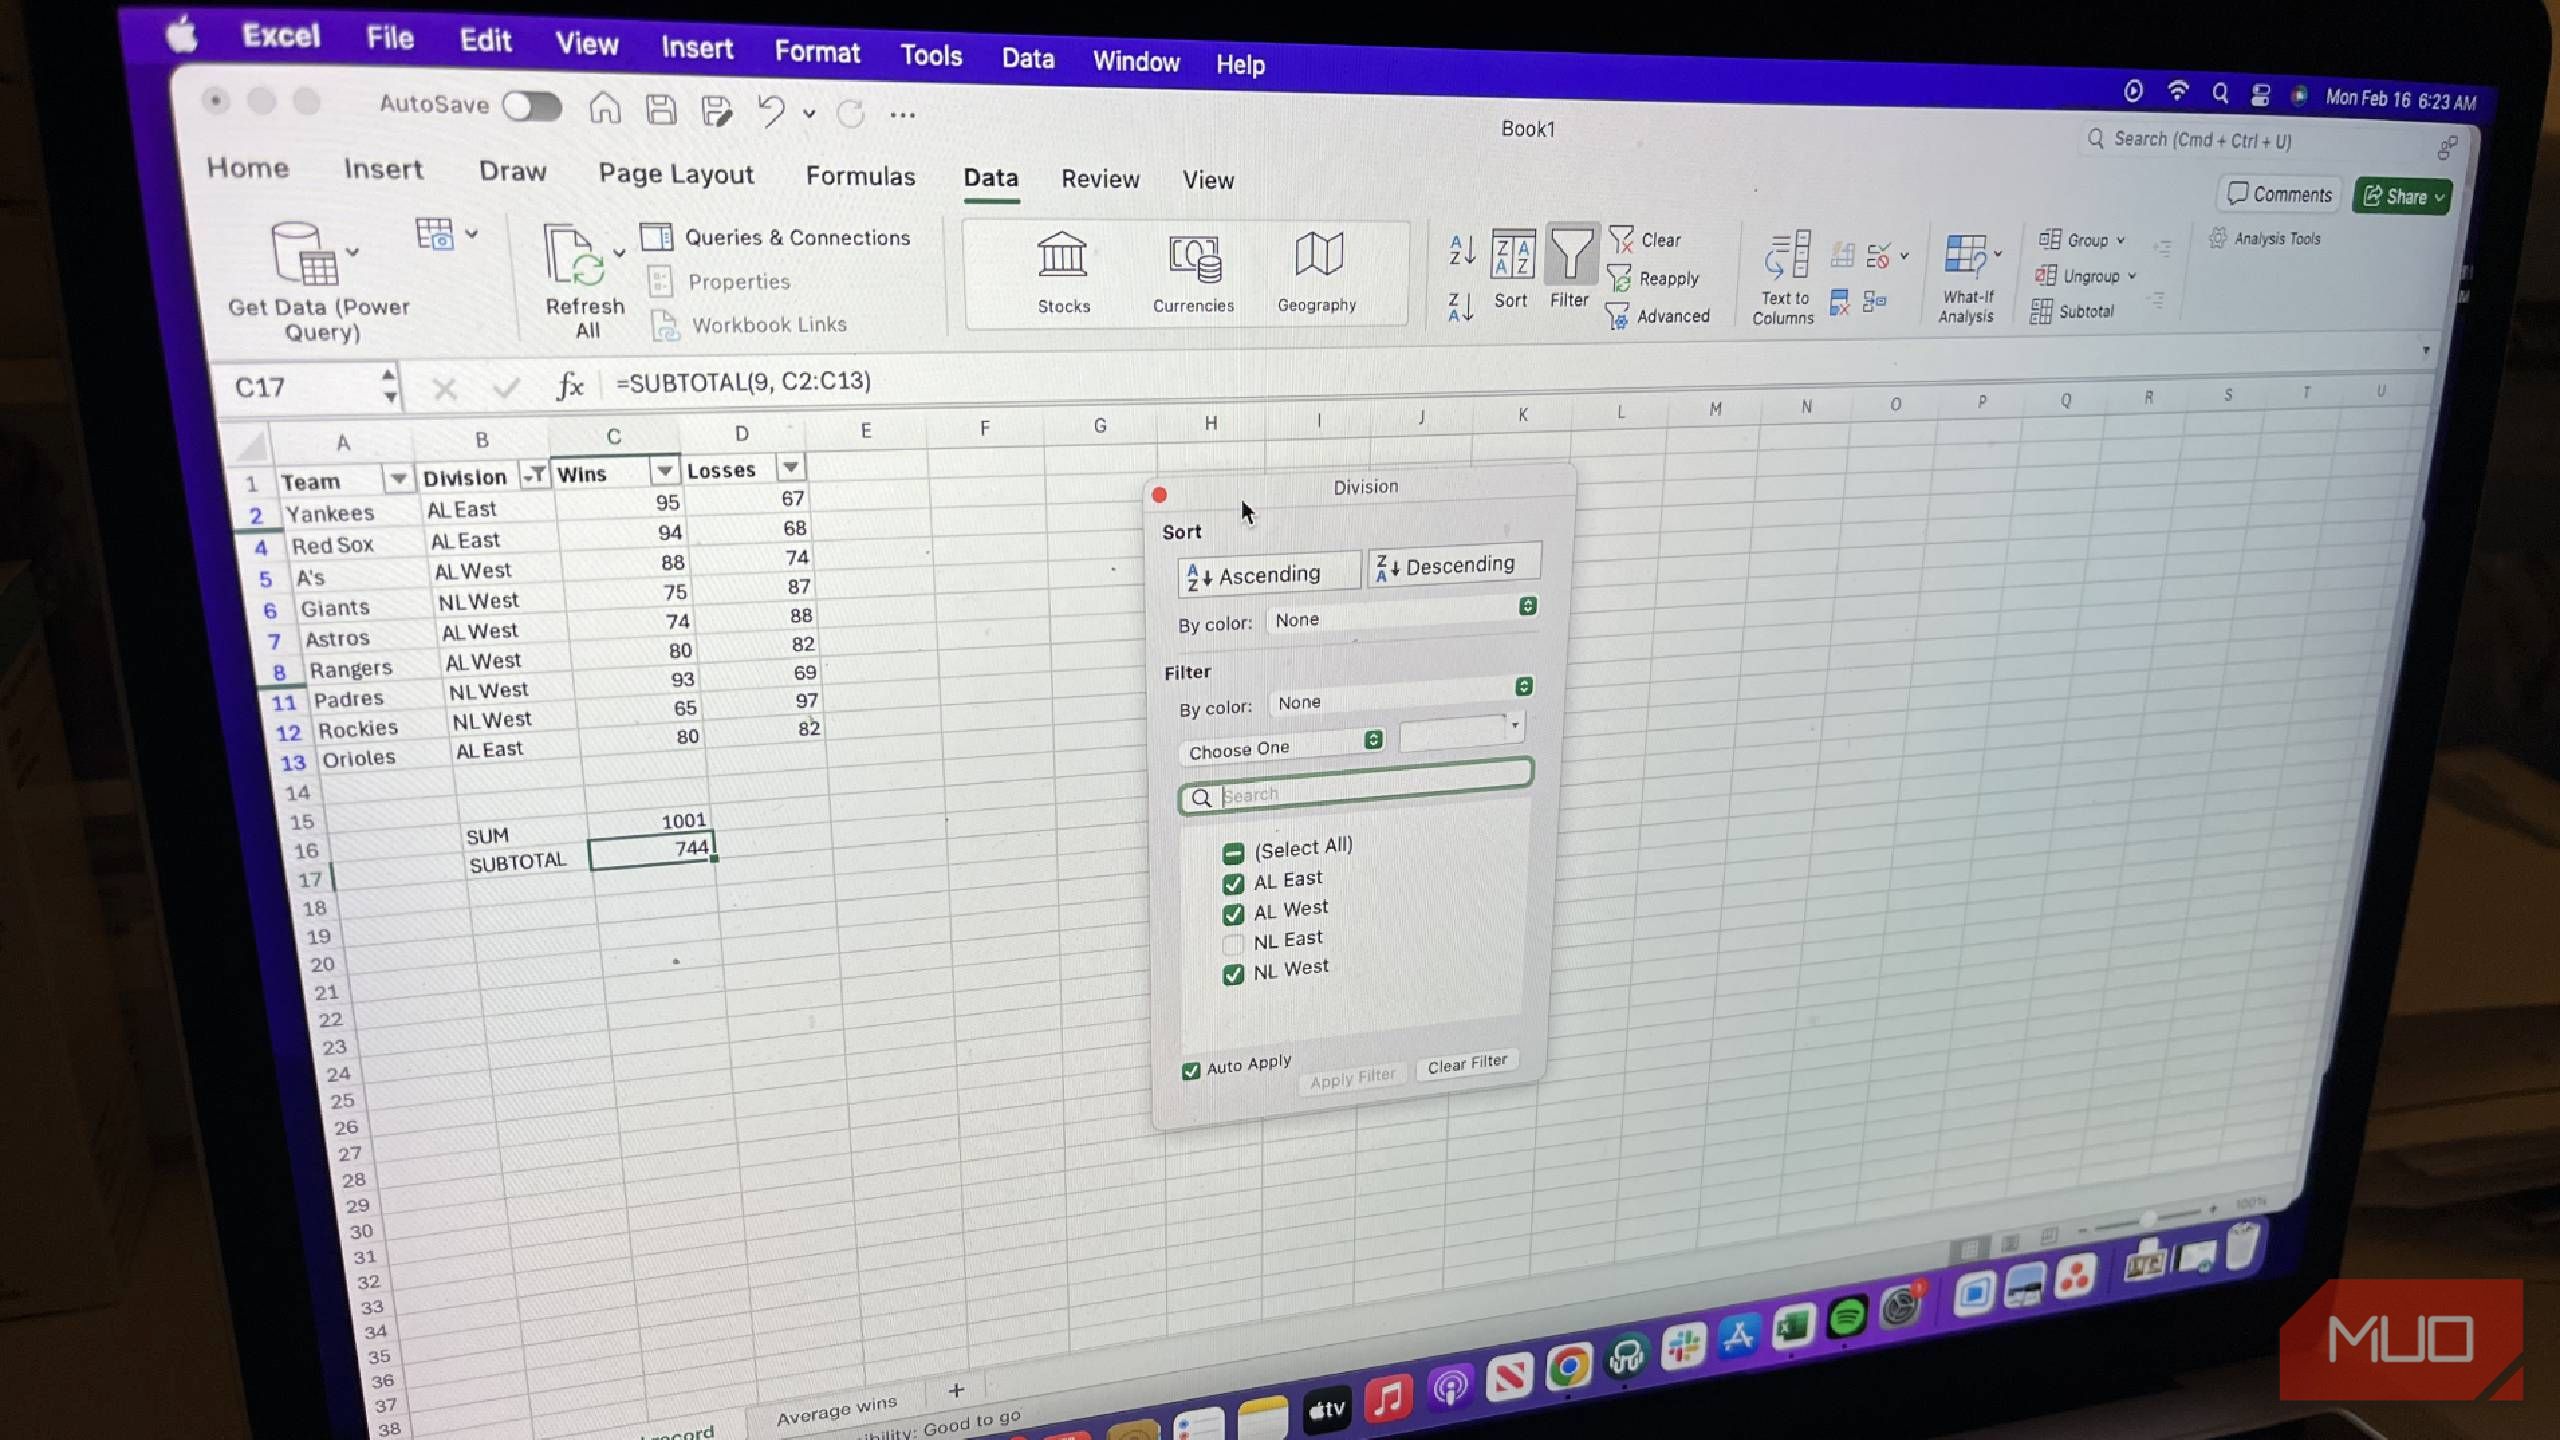Open Spotify from the Dock

[1847, 1318]
